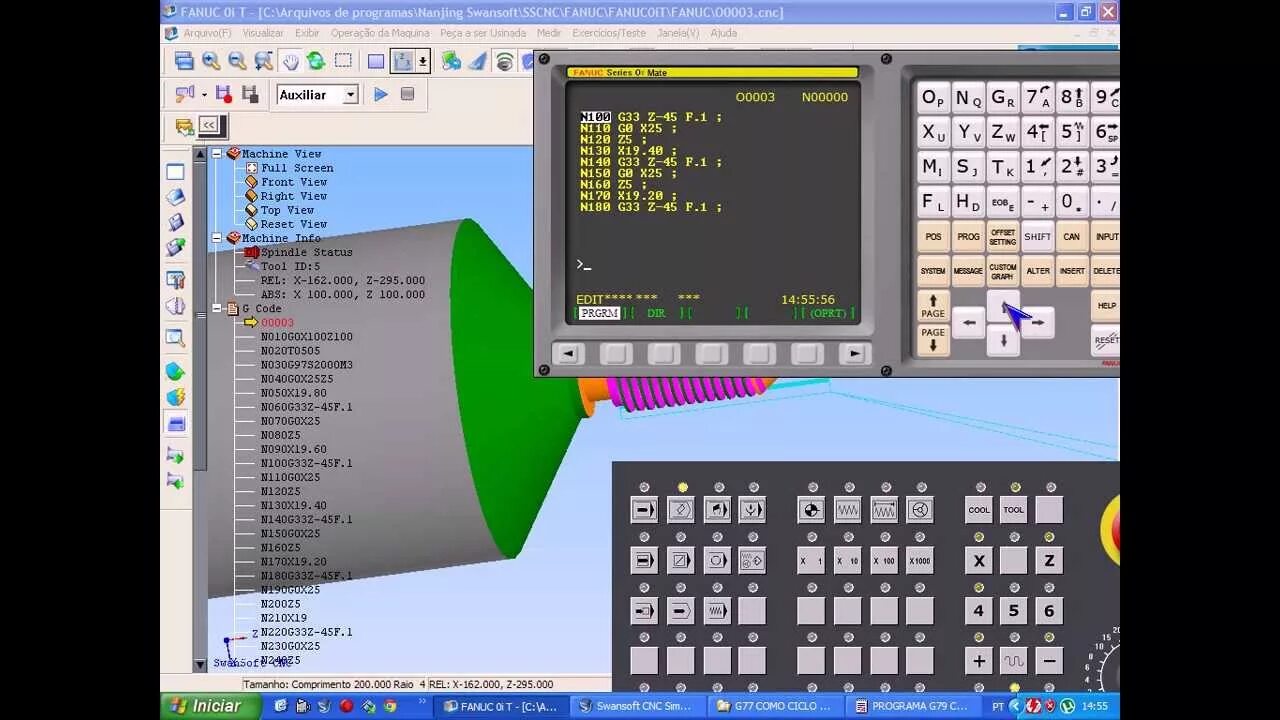Collapse the Machine Info tree node

tap(217, 238)
